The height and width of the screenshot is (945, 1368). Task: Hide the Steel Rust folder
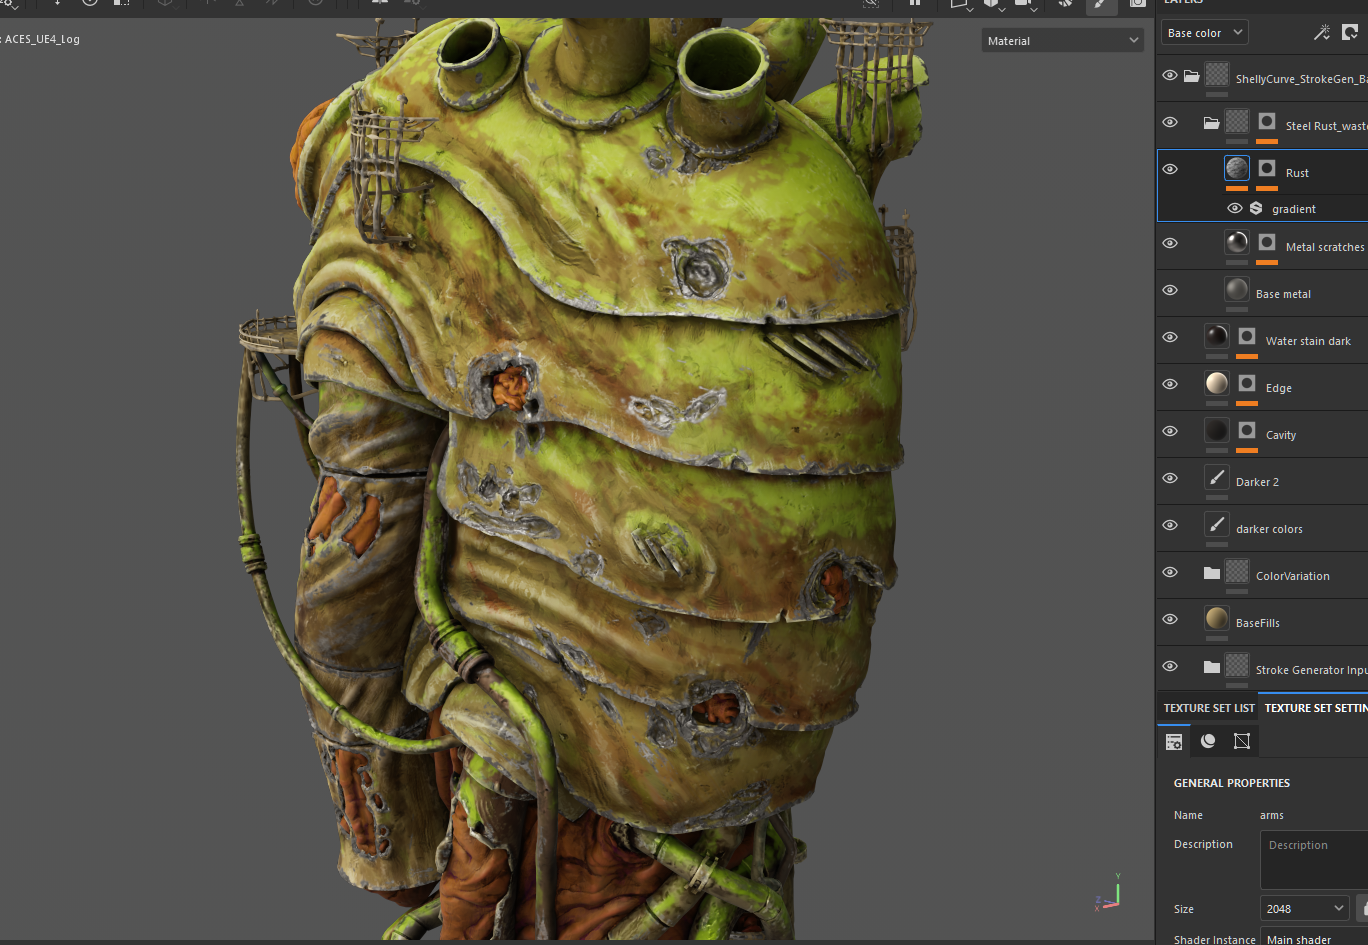pos(1170,122)
